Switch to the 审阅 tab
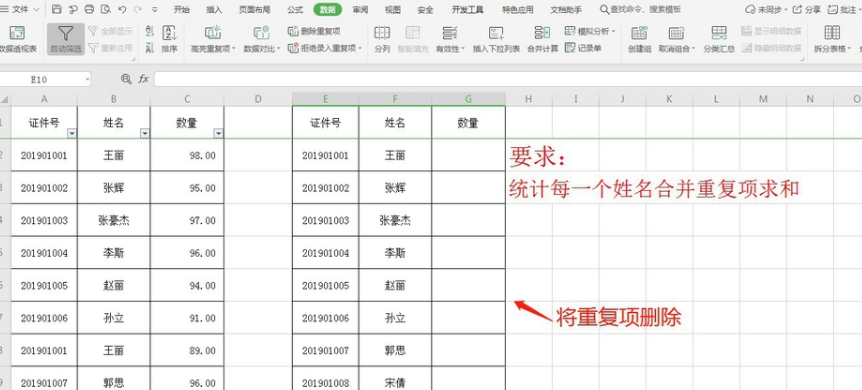This screenshot has width=862, height=390. point(361,9)
